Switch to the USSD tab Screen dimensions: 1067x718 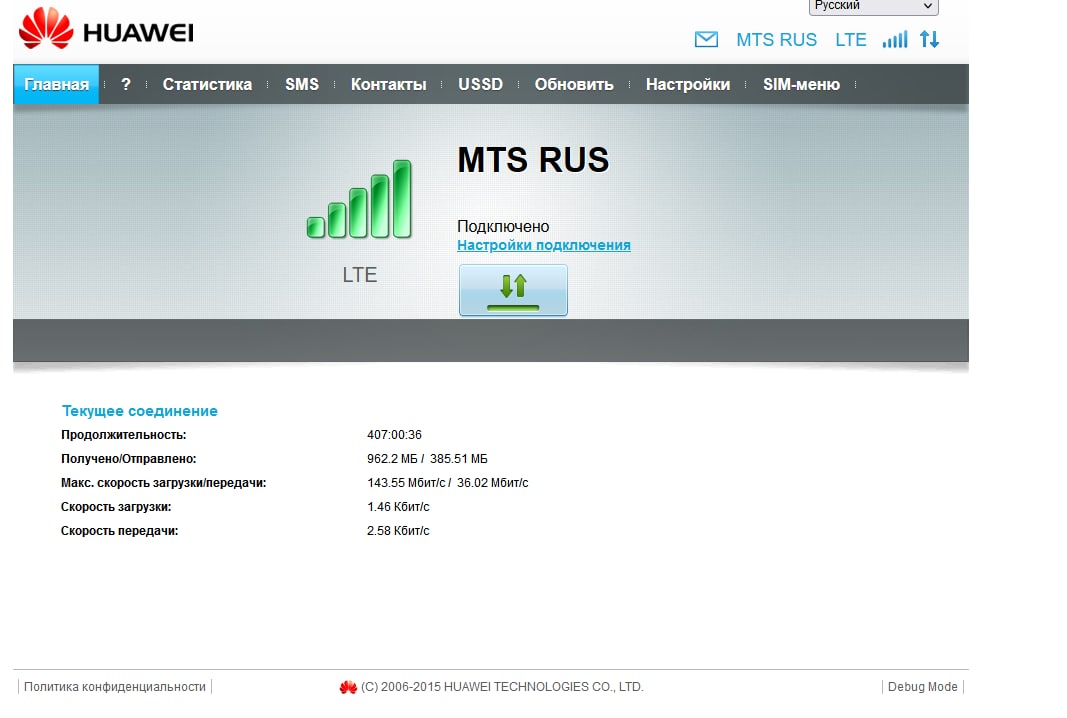pos(480,84)
